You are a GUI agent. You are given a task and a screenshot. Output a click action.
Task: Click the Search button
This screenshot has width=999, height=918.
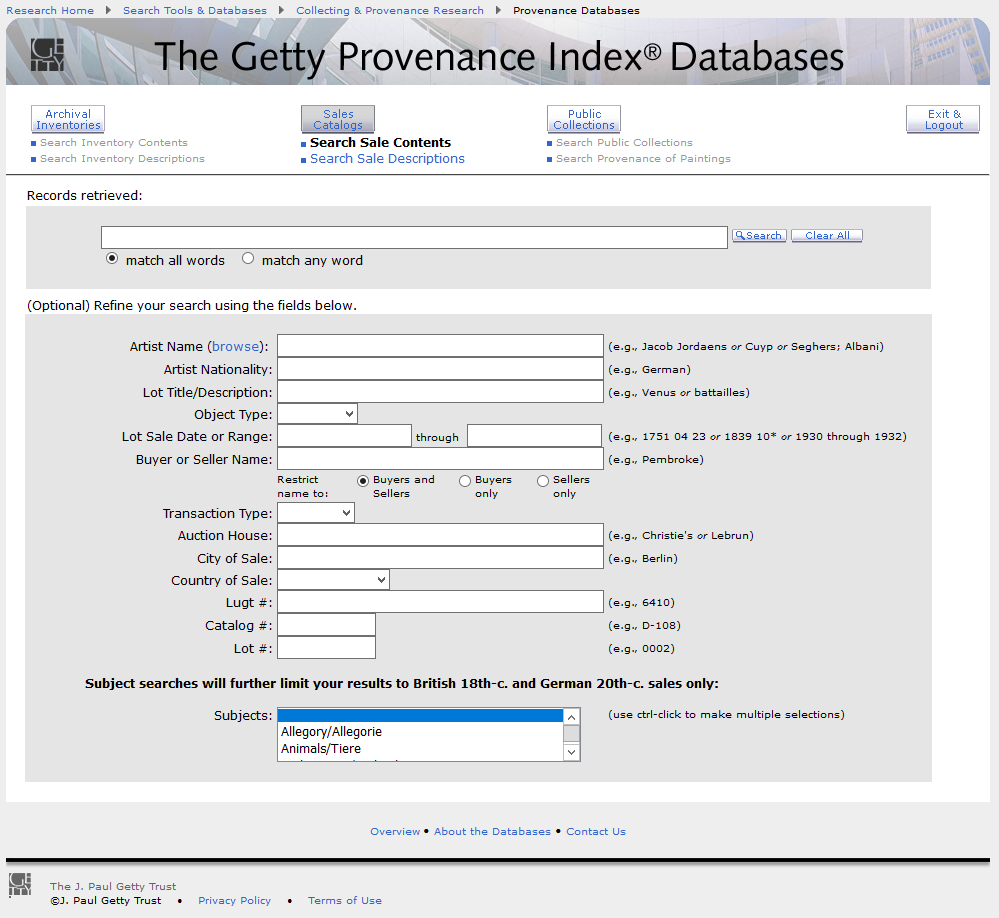click(x=759, y=236)
